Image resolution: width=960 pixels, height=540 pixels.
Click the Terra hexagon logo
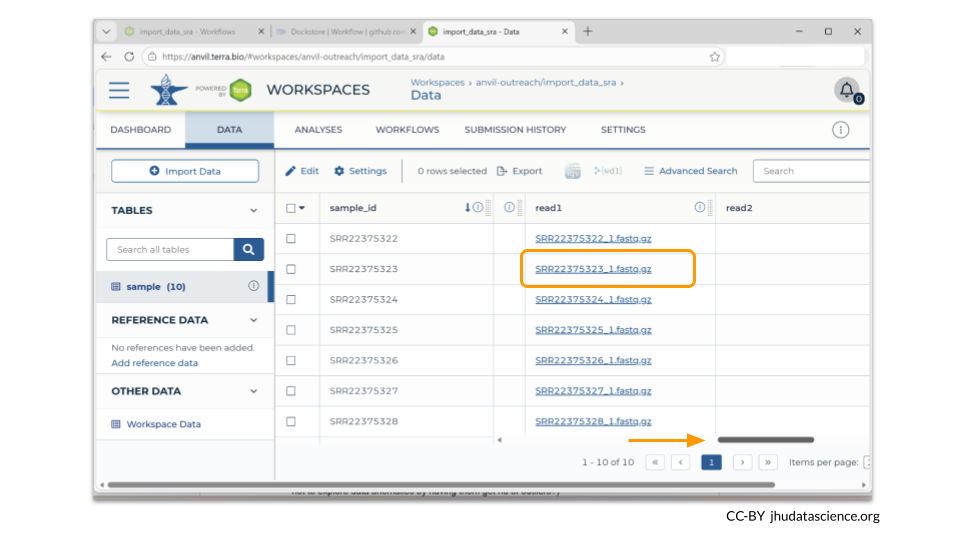click(x=241, y=90)
